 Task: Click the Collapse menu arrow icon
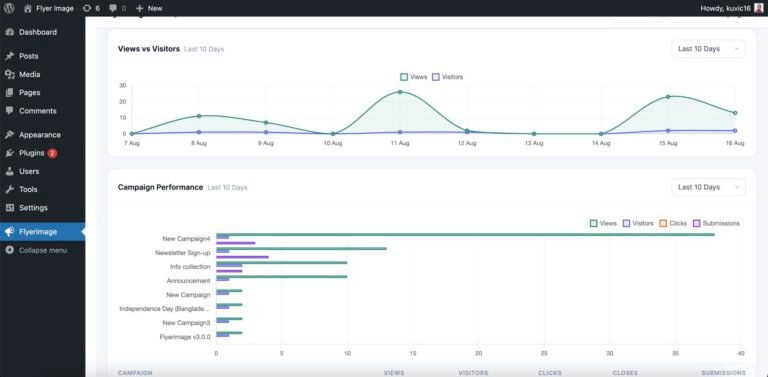point(9,250)
